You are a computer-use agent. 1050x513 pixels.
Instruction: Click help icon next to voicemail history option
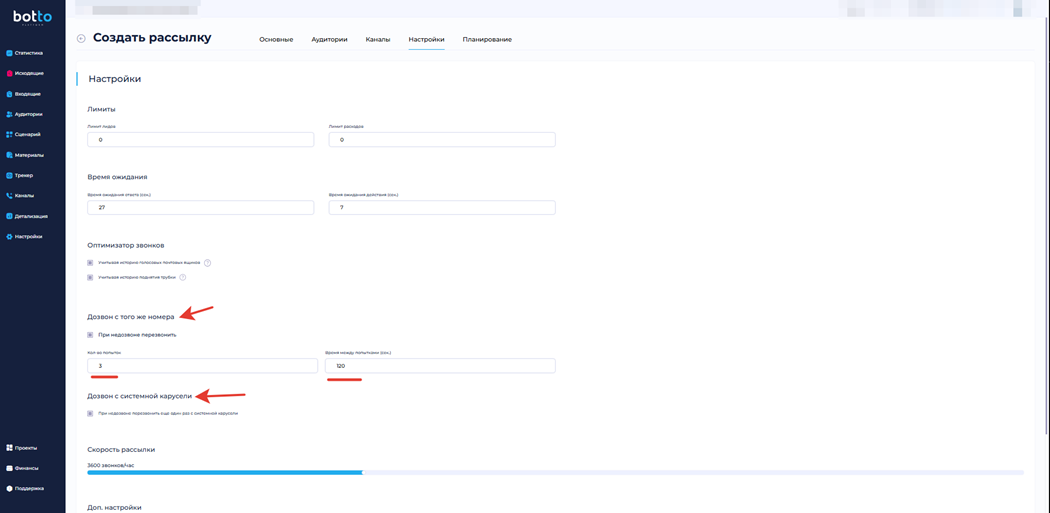click(207, 263)
